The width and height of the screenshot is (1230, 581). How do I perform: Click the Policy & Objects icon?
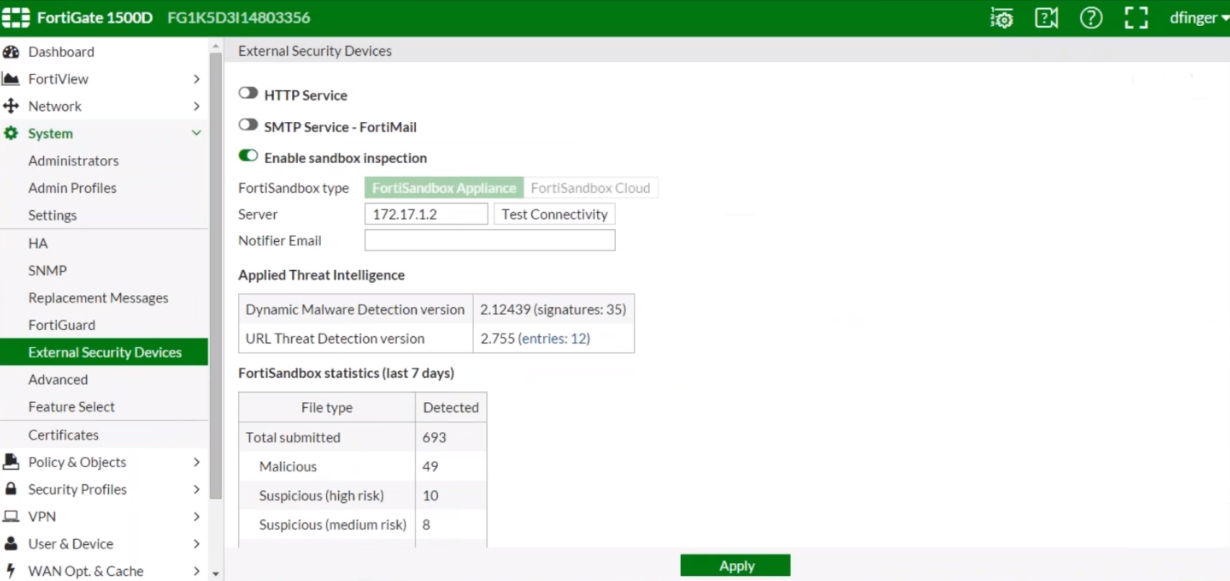click(11, 462)
